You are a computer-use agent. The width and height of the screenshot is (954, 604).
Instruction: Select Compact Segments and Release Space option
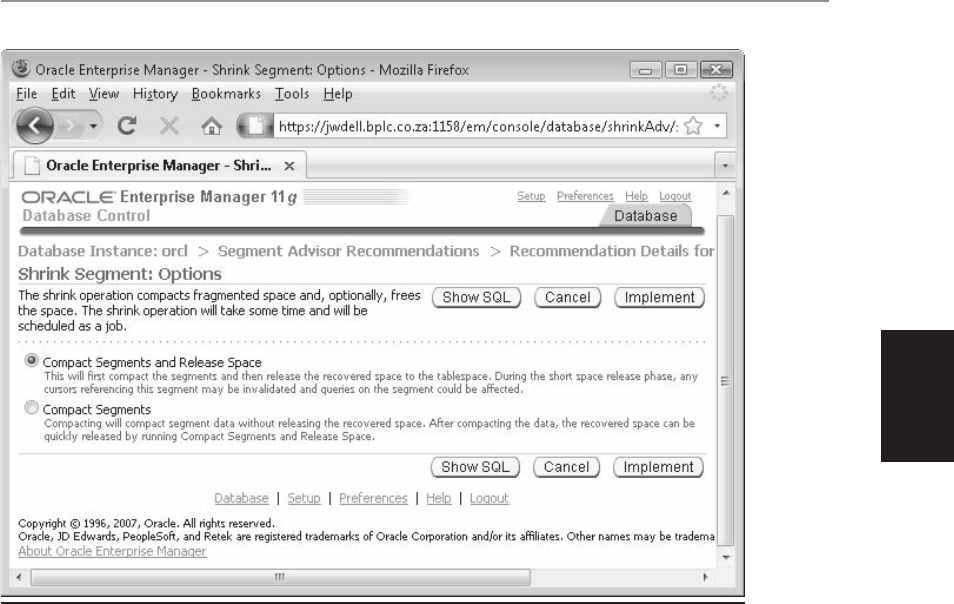(31, 360)
